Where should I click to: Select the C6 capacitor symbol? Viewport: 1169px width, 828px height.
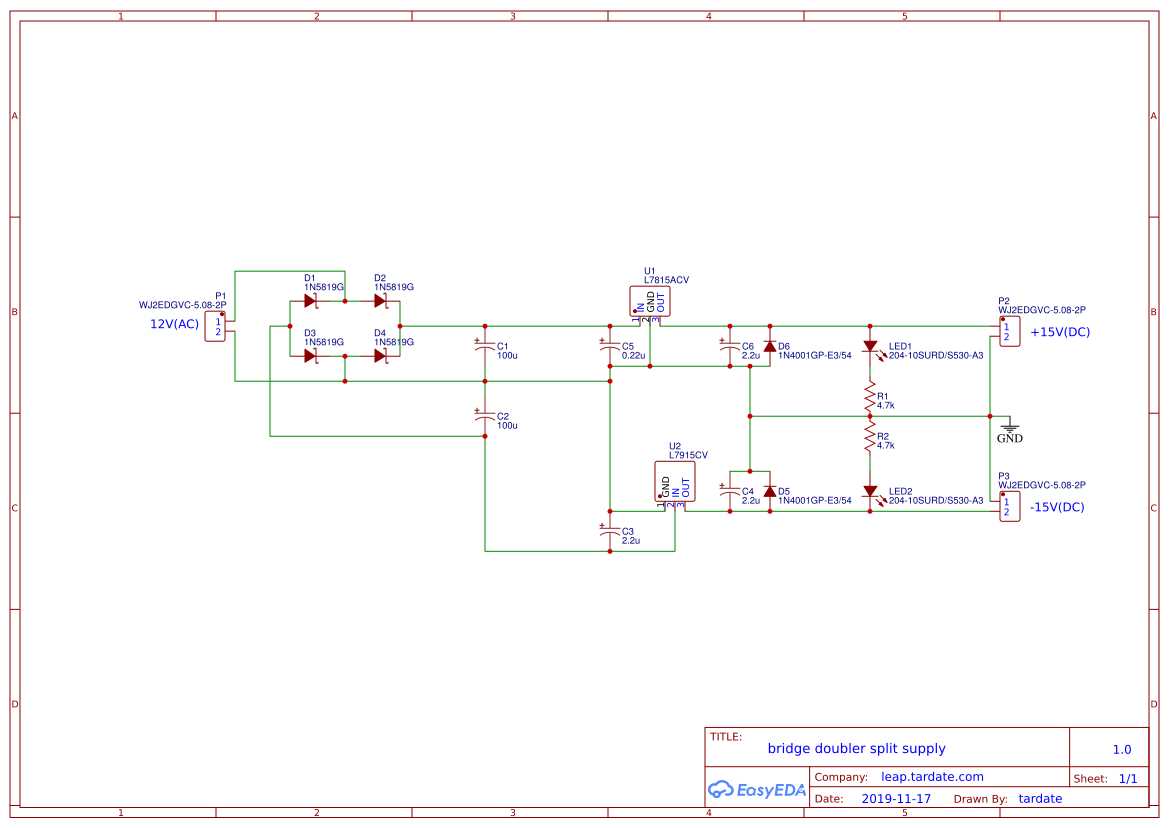pos(730,346)
